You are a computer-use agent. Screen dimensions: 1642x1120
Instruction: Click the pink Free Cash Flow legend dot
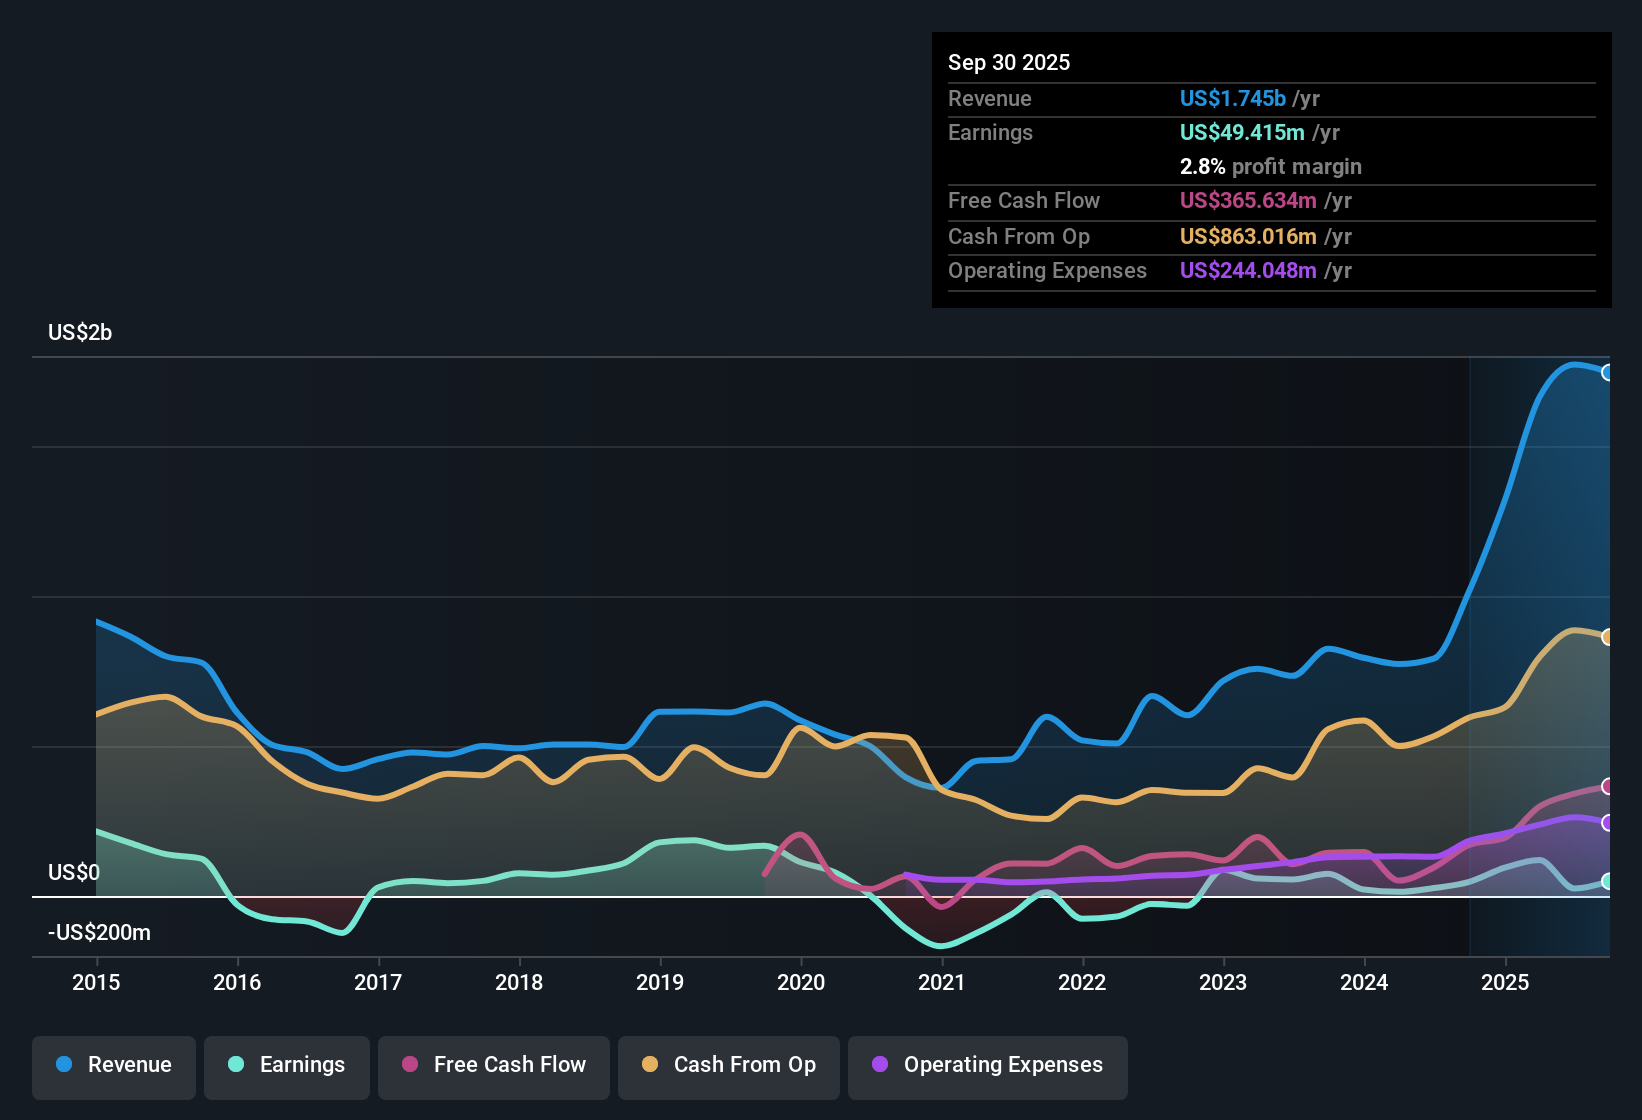coord(410,1064)
